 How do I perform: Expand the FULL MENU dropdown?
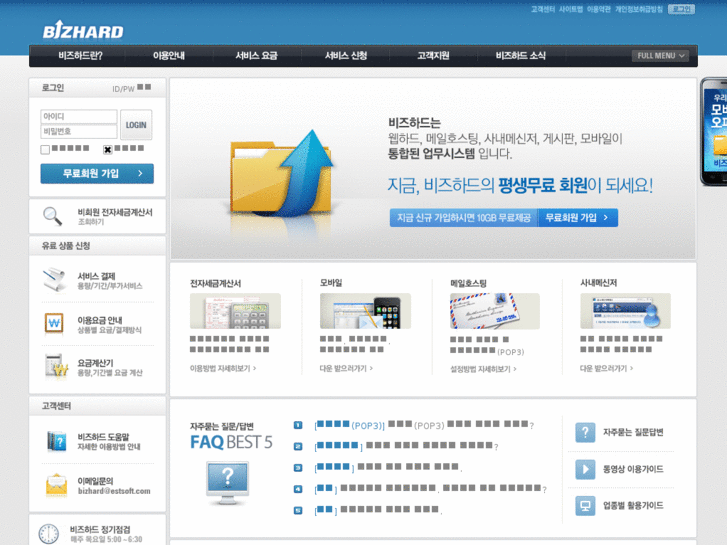click(x=660, y=56)
